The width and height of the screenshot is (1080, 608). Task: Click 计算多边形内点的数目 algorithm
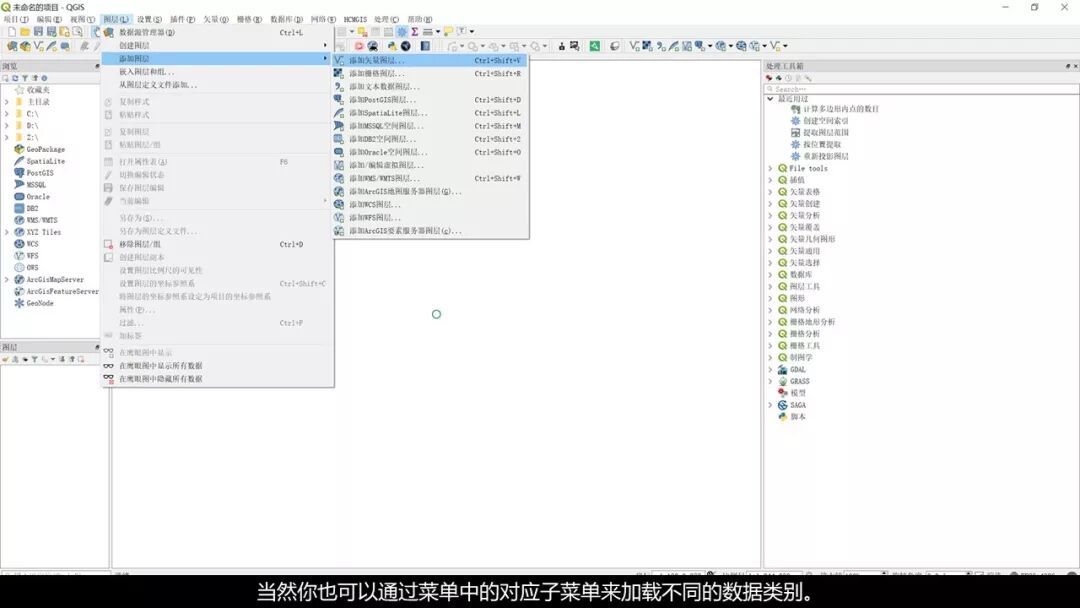click(x=840, y=109)
